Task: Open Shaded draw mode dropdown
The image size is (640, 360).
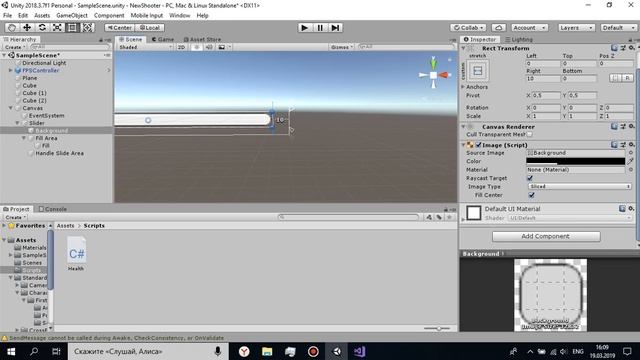Action: (145, 47)
